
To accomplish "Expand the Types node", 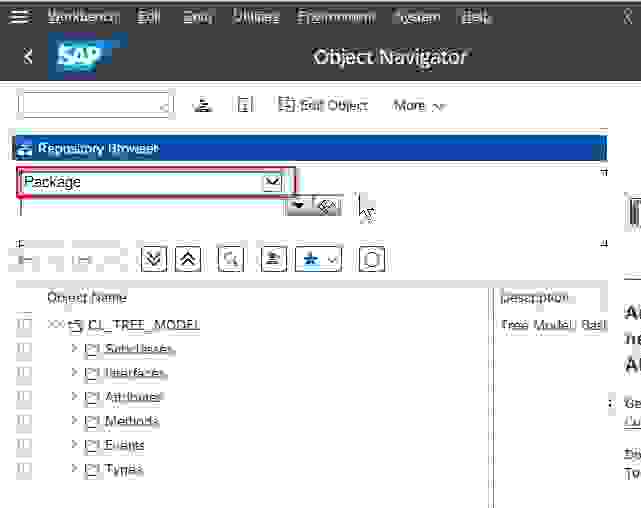I will tap(74, 469).
